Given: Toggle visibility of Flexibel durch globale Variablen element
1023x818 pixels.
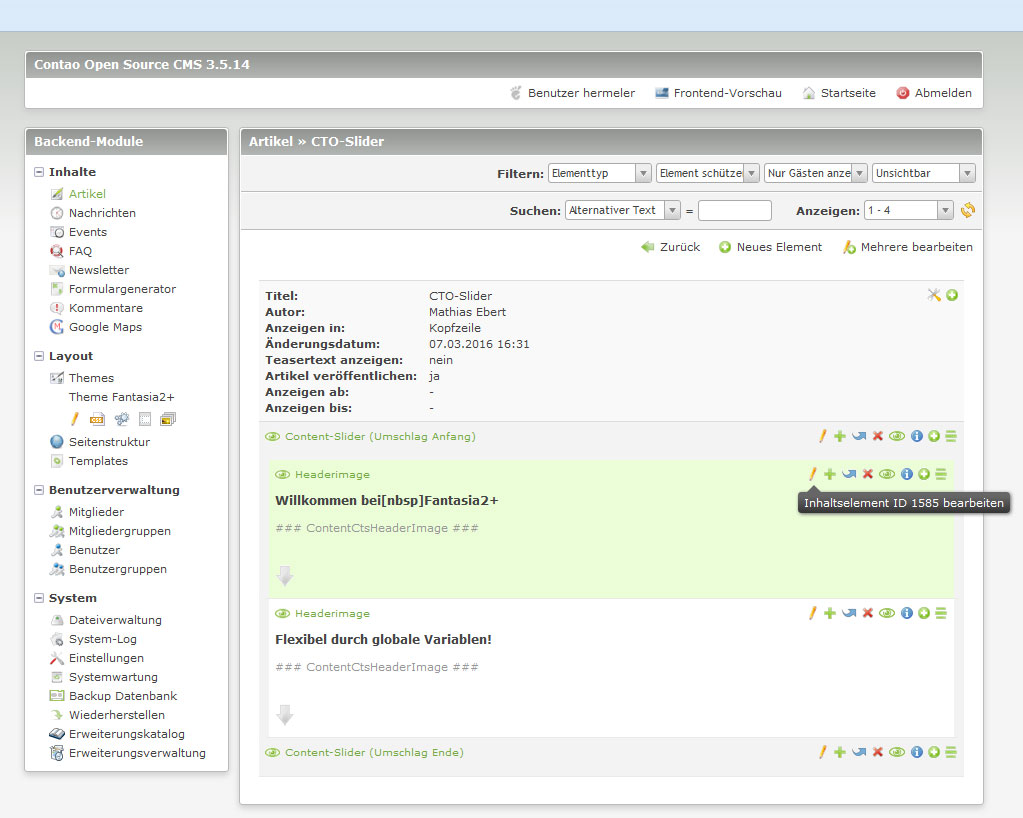Looking at the screenshot, I should 886,613.
